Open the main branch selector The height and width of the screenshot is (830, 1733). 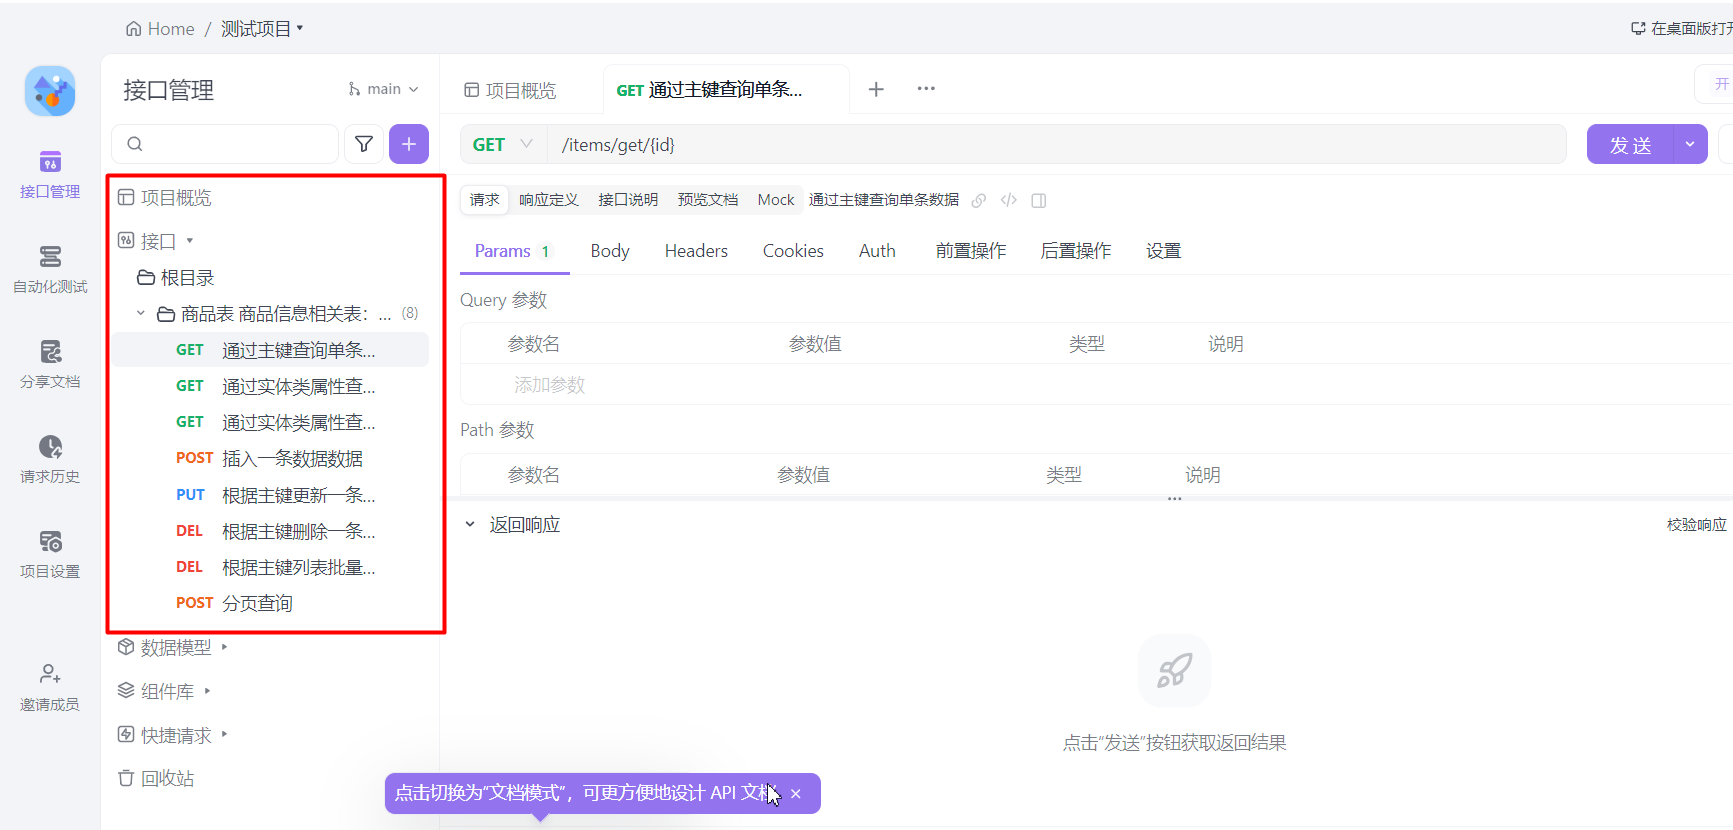pos(383,89)
